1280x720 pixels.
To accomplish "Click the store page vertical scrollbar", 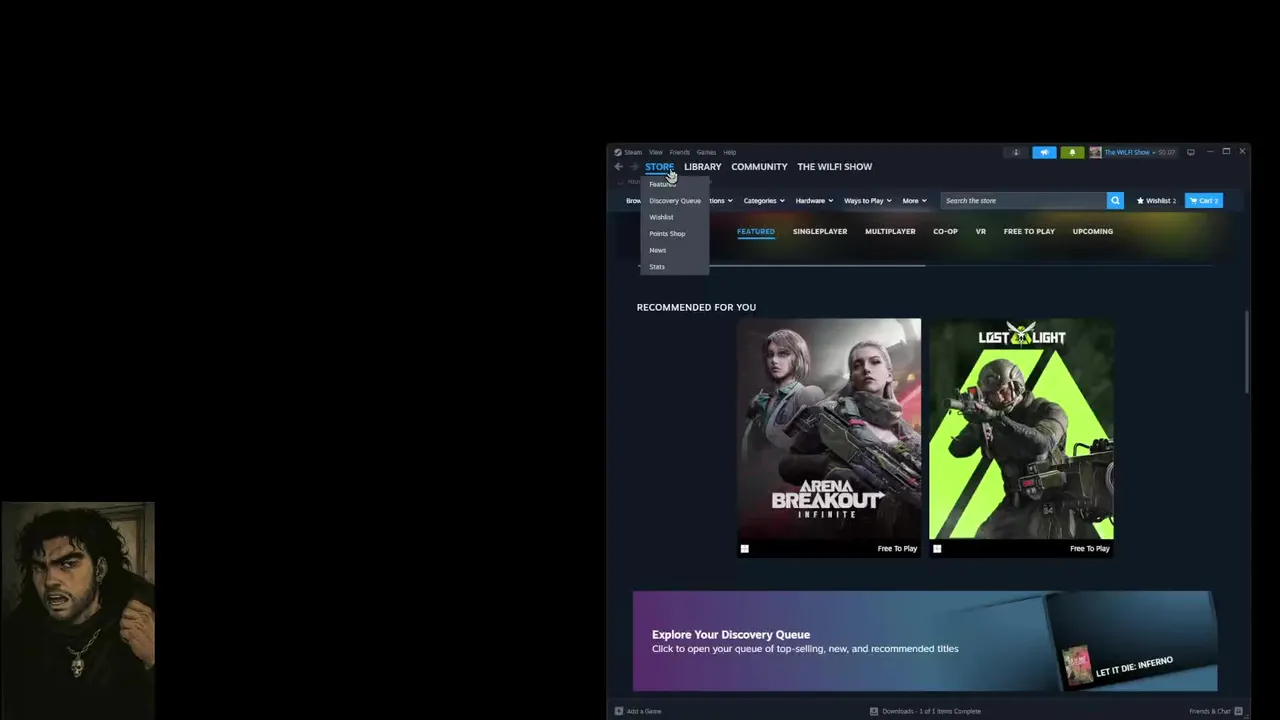I will (1246, 352).
